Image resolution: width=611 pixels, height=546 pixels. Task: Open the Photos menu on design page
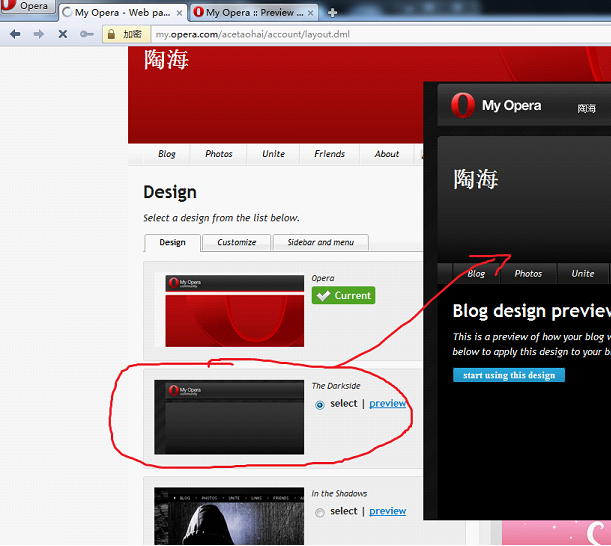219,154
